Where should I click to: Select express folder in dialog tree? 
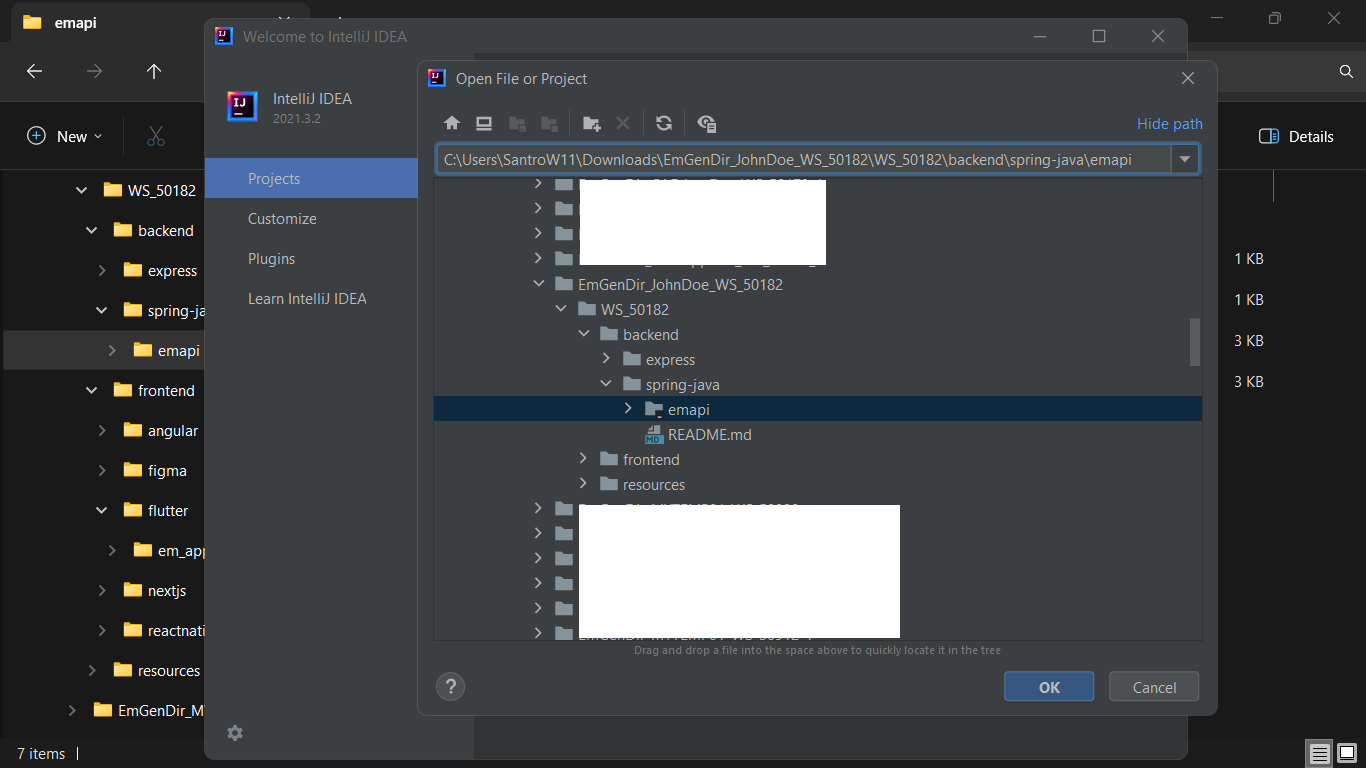(x=659, y=359)
